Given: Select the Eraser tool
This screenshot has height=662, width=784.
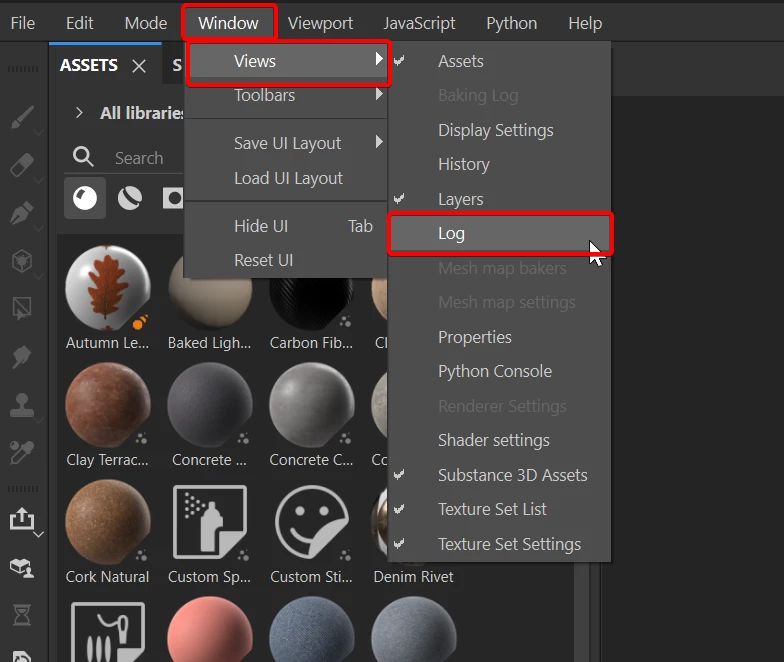Looking at the screenshot, I should (x=22, y=165).
